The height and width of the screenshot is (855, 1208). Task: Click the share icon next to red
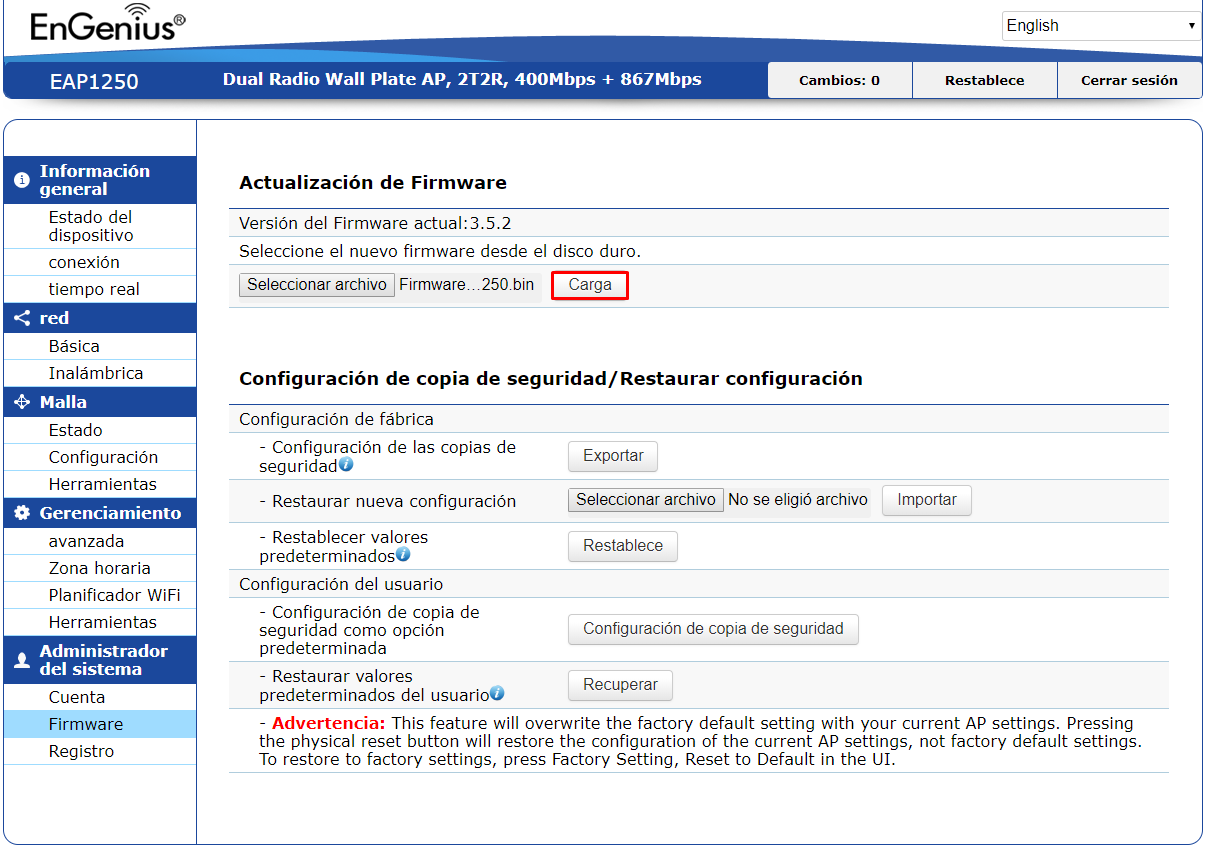[22, 318]
